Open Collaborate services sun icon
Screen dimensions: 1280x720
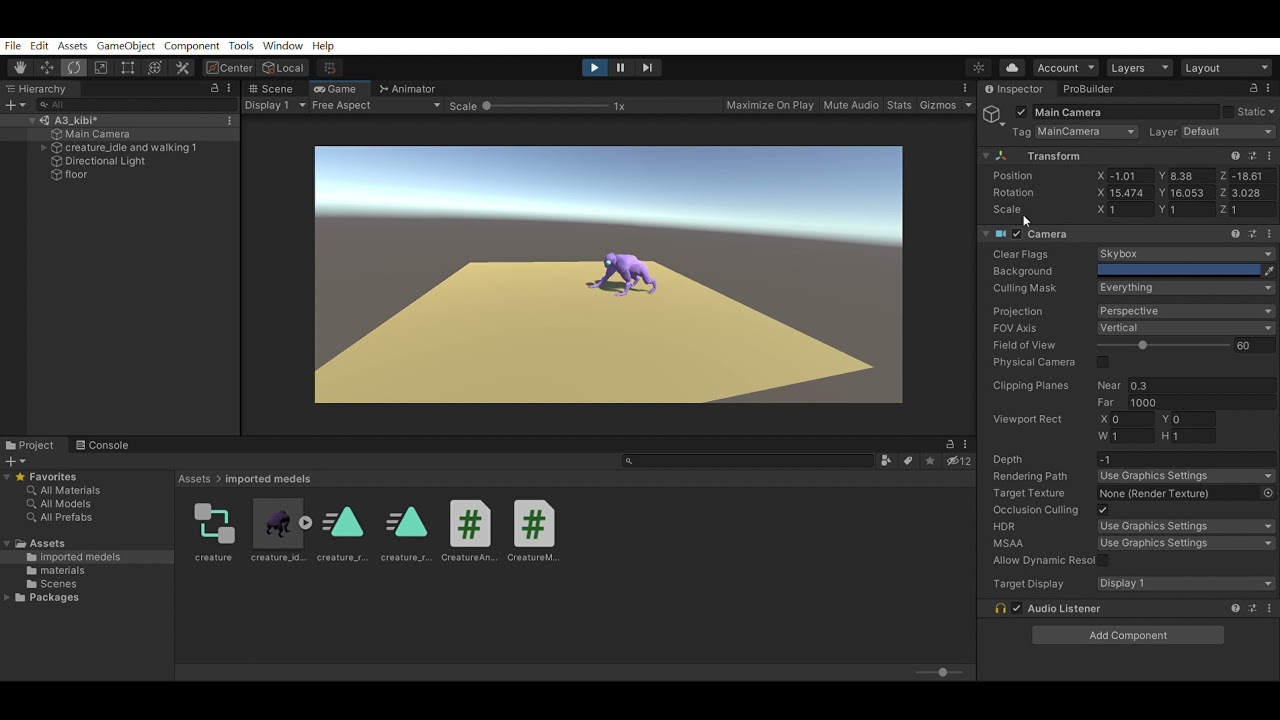(x=979, y=68)
